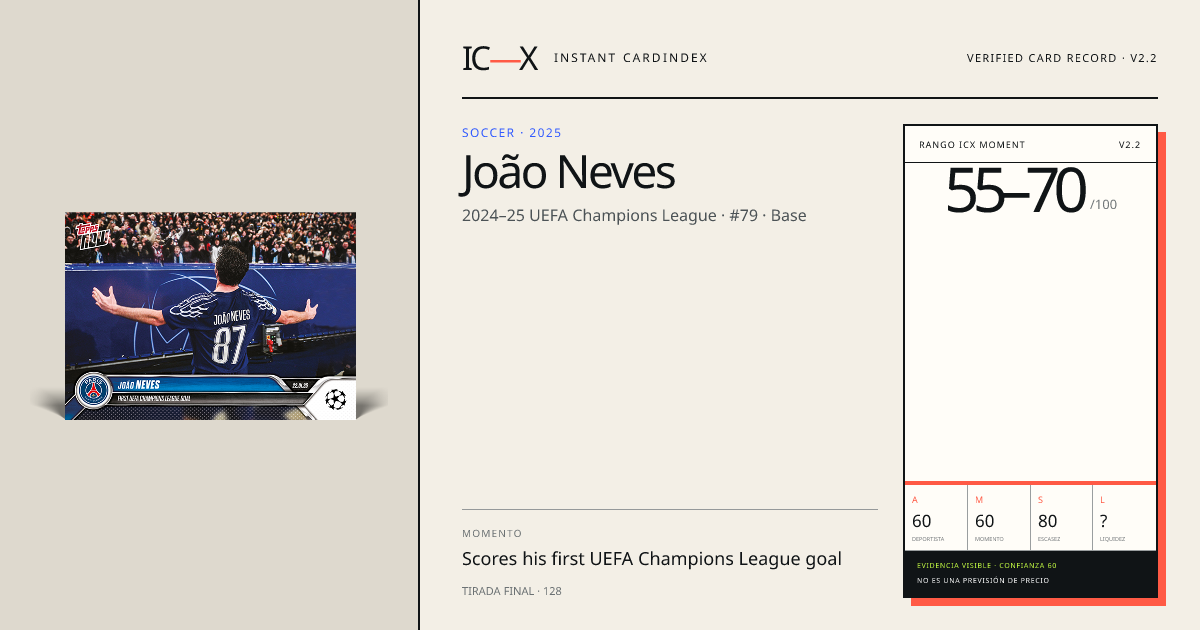The height and width of the screenshot is (630, 1200).
Task: Select the Rango ICX Moment panel title
Action: (972, 145)
